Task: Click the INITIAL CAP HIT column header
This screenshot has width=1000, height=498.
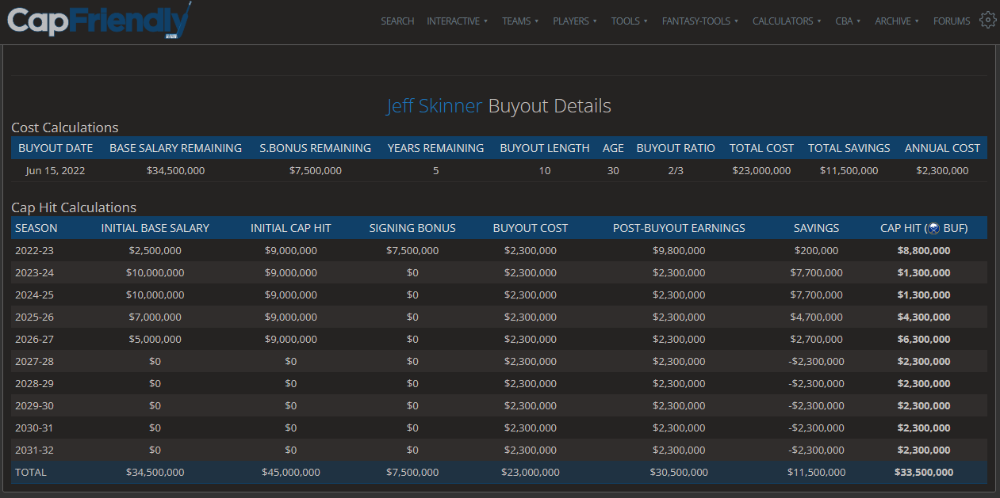Action: (x=291, y=228)
